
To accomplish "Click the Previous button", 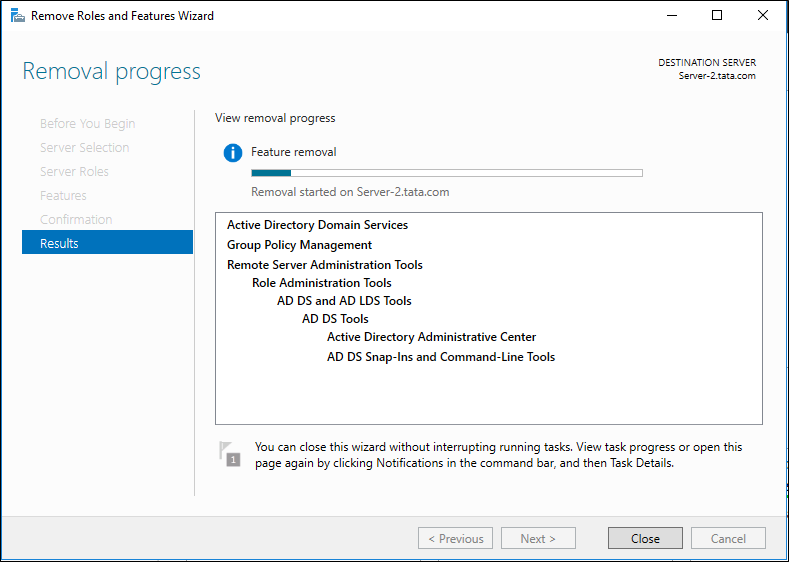I will [455, 538].
